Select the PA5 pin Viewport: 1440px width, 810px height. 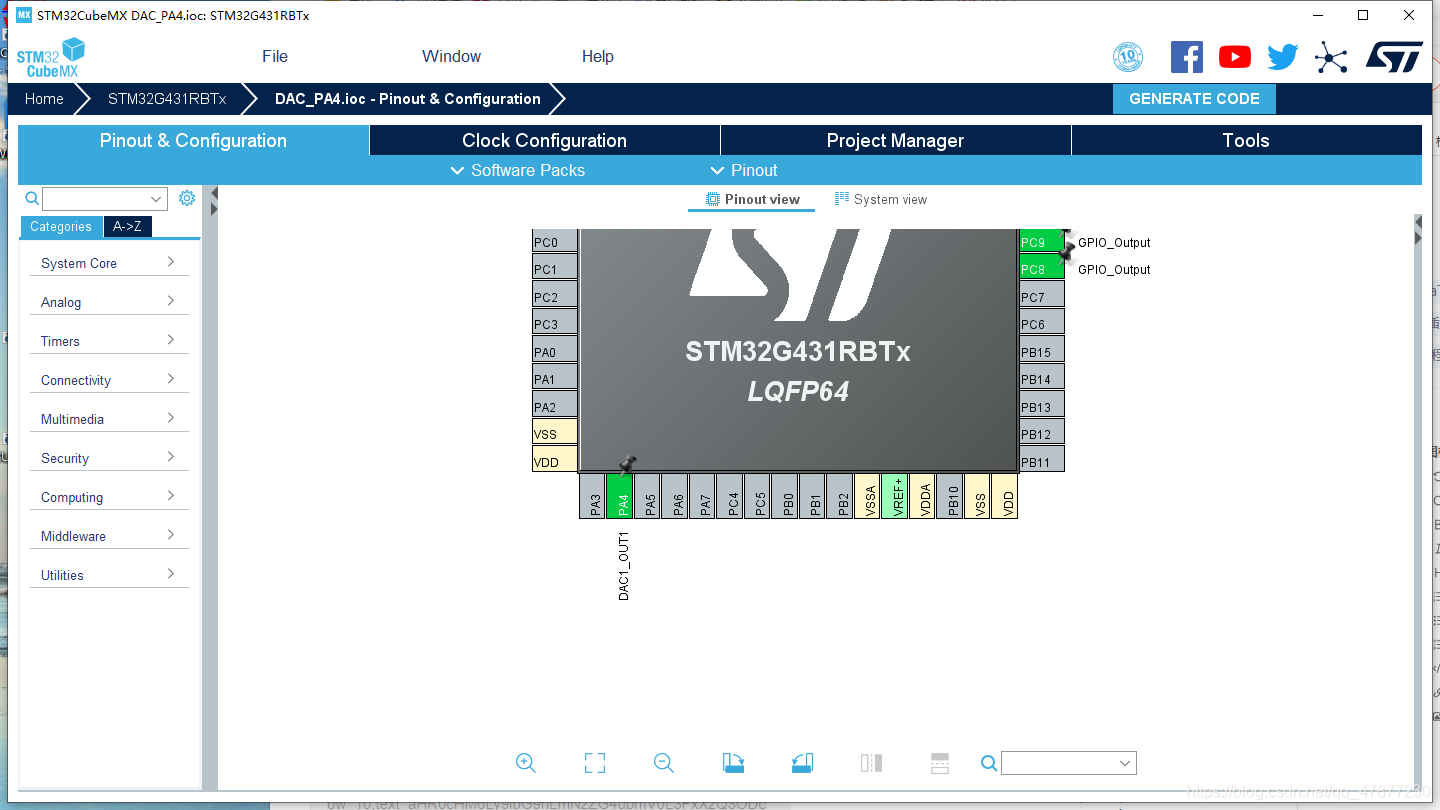(648, 496)
